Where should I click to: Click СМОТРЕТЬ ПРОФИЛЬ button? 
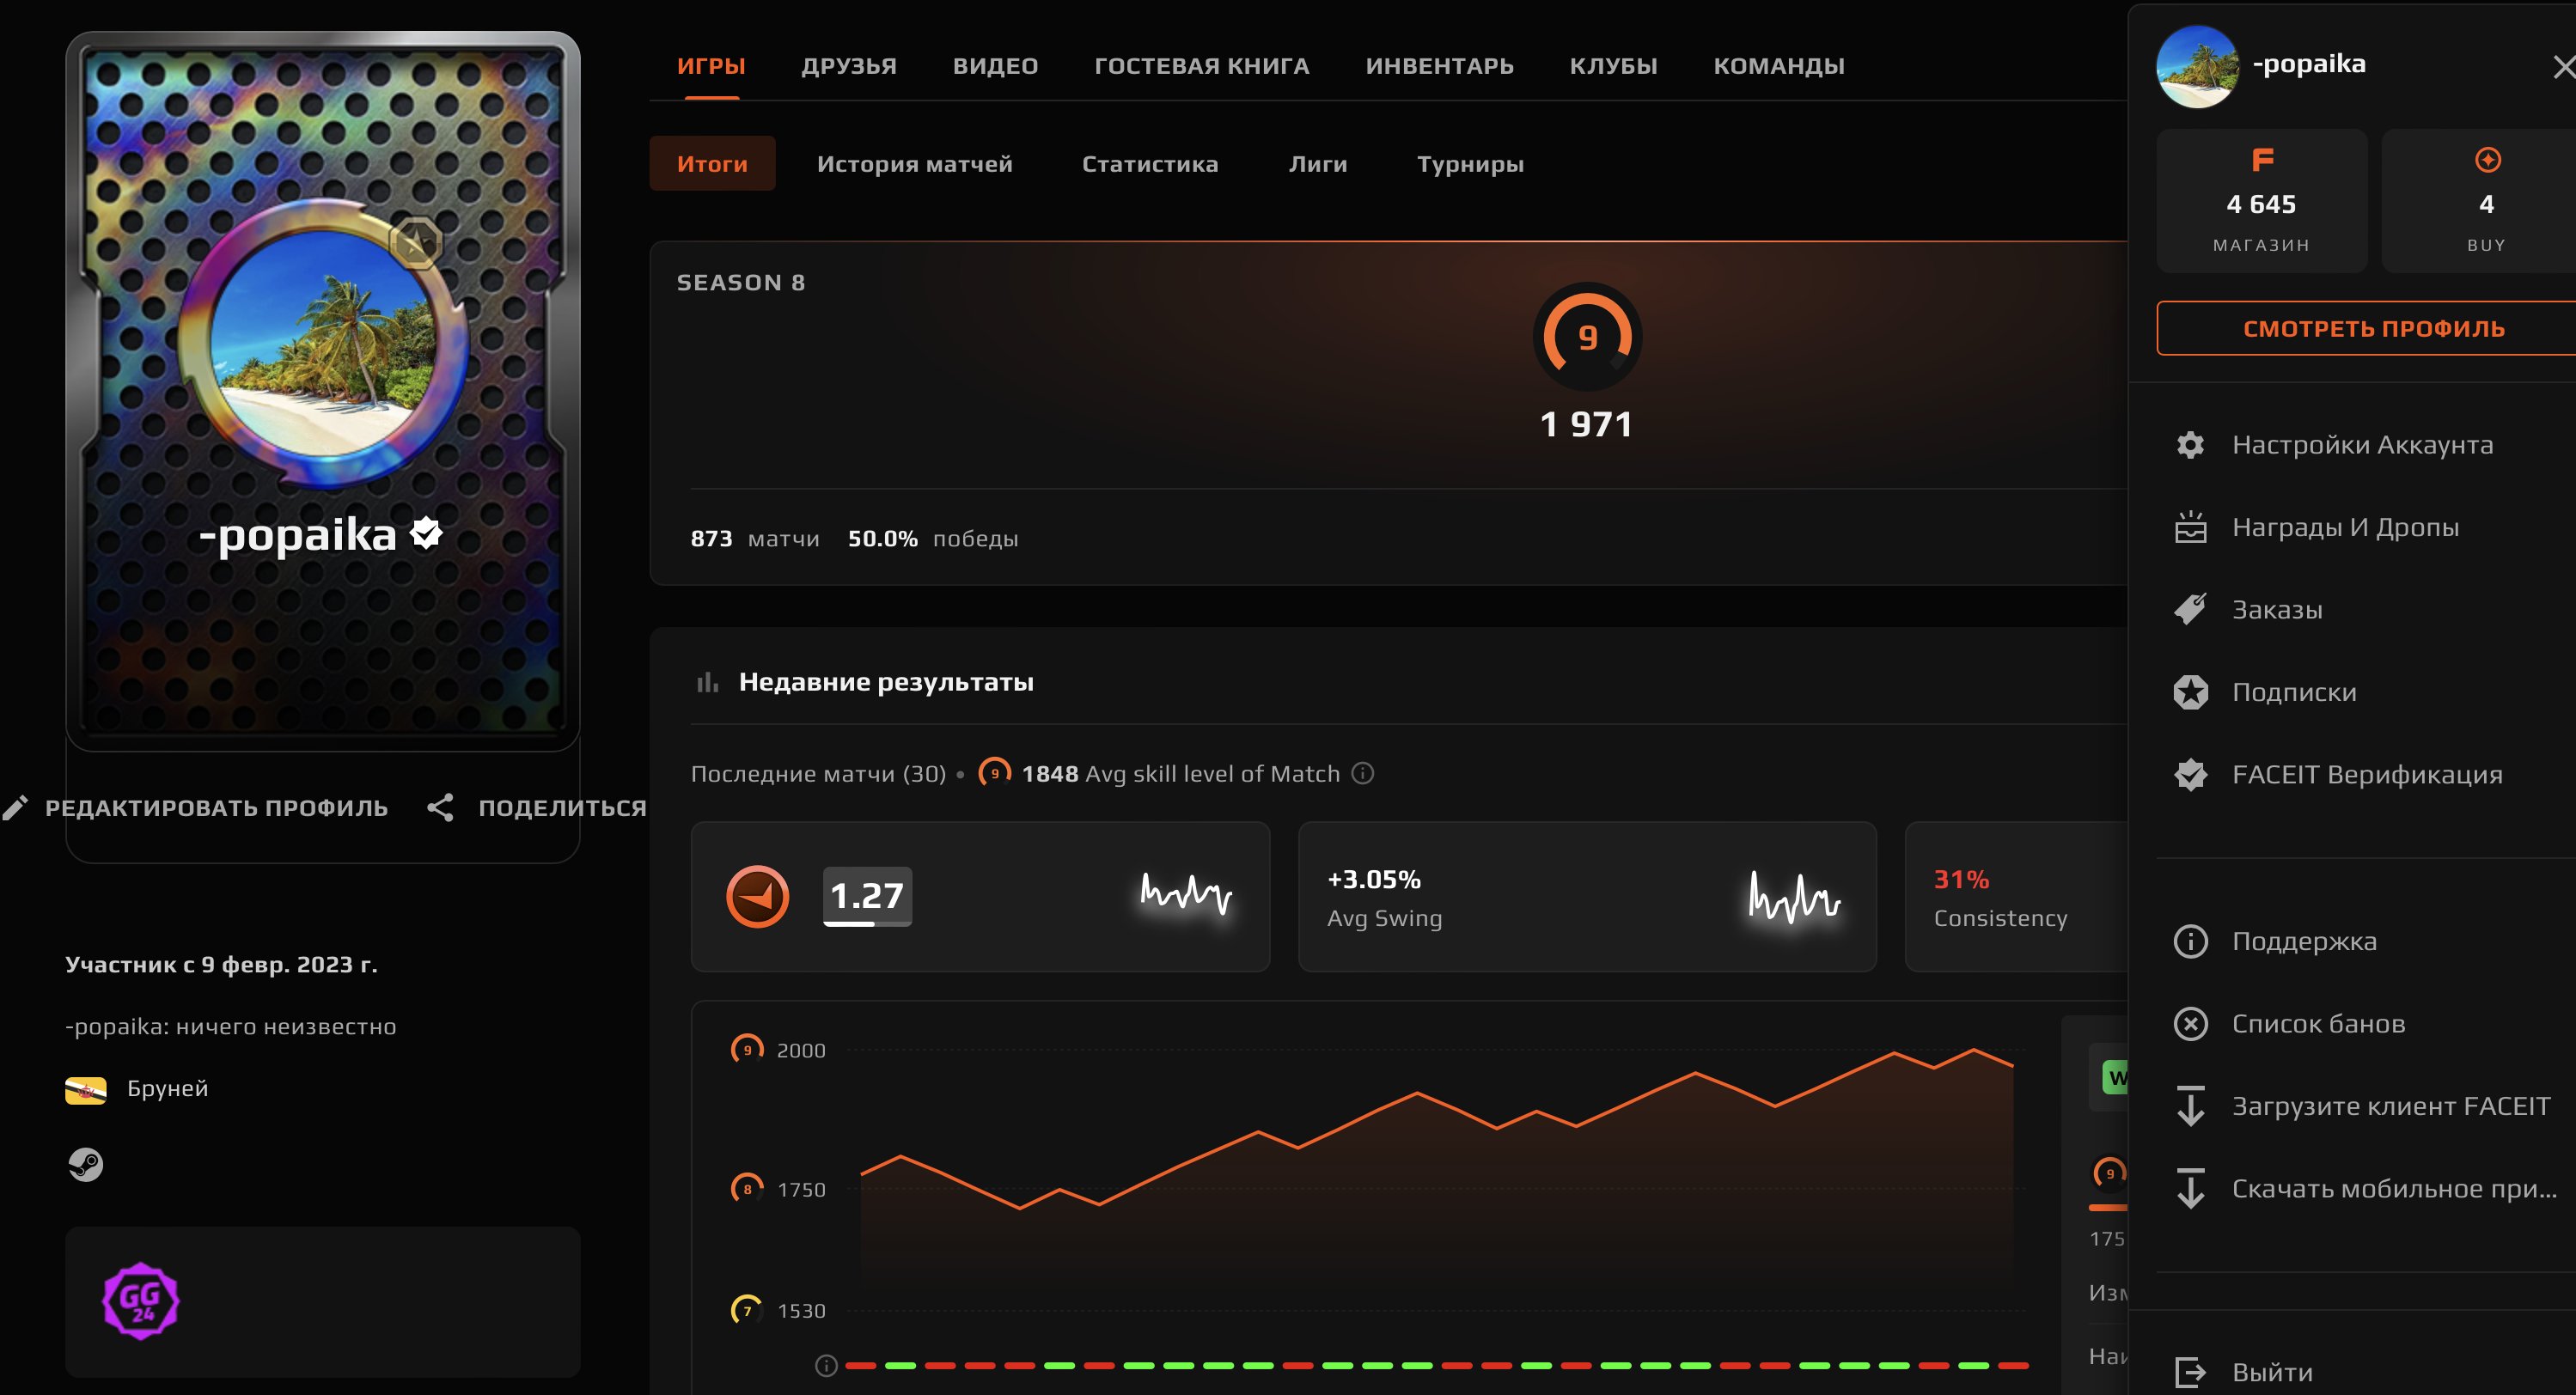pos(2367,328)
